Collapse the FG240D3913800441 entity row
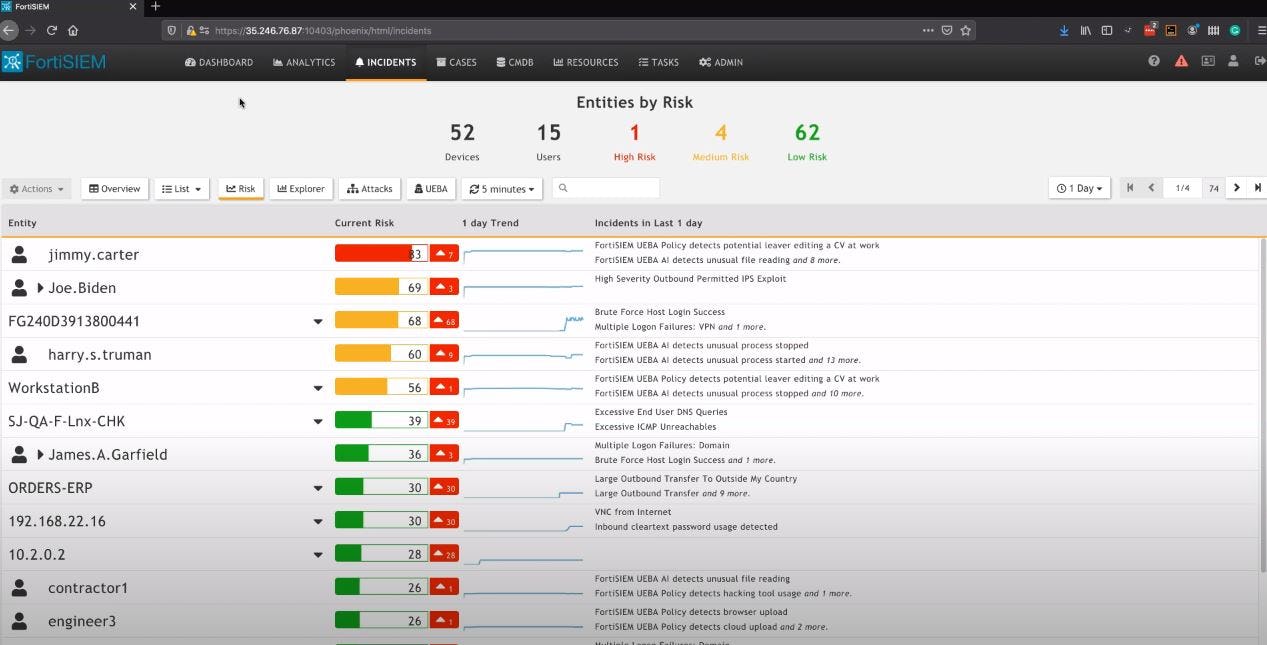Image resolution: width=1267 pixels, height=645 pixels. pyautogui.click(x=318, y=321)
